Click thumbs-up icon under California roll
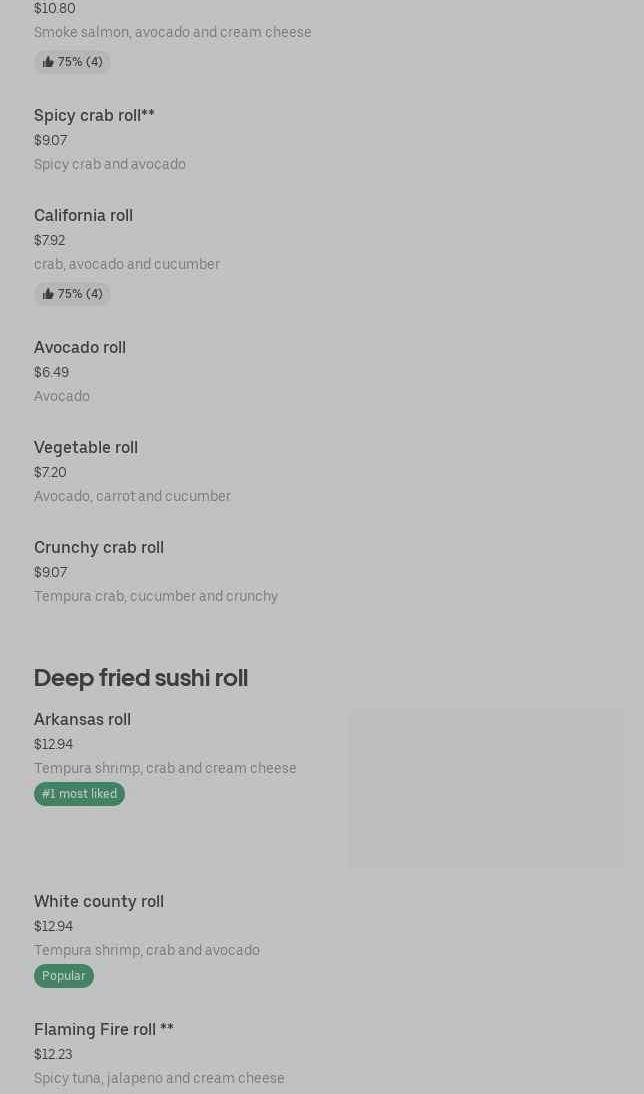644x1094 pixels. (x=48, y=294)
